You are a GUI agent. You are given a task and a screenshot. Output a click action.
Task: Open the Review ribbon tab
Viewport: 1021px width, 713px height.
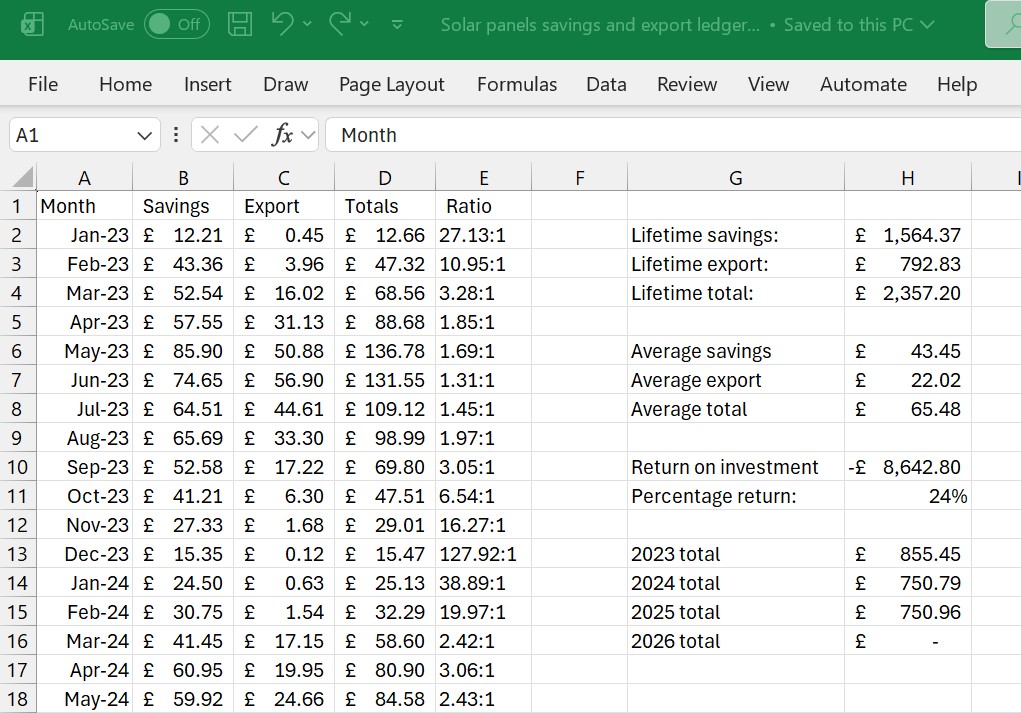click(687, 85)
